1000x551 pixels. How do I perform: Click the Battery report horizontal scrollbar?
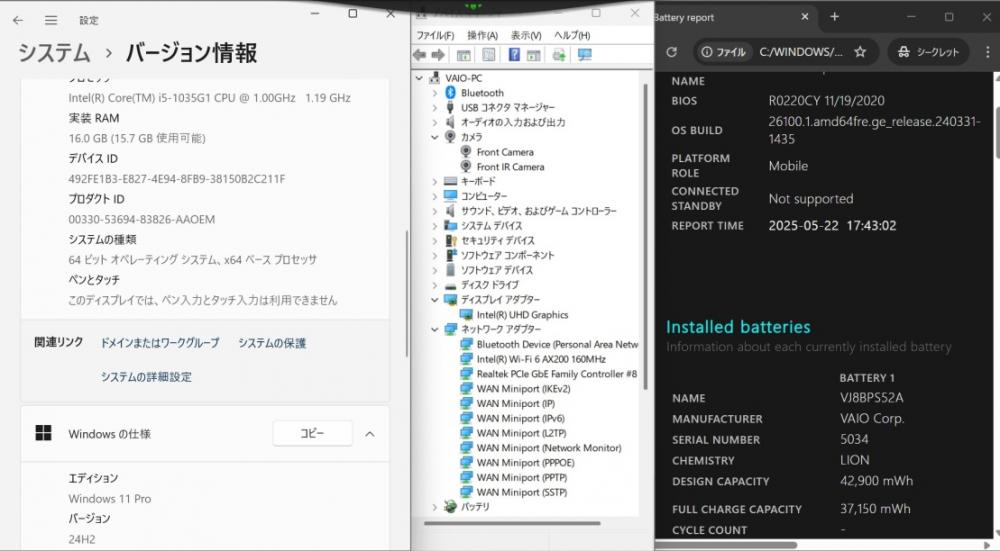tap(726, 545)
